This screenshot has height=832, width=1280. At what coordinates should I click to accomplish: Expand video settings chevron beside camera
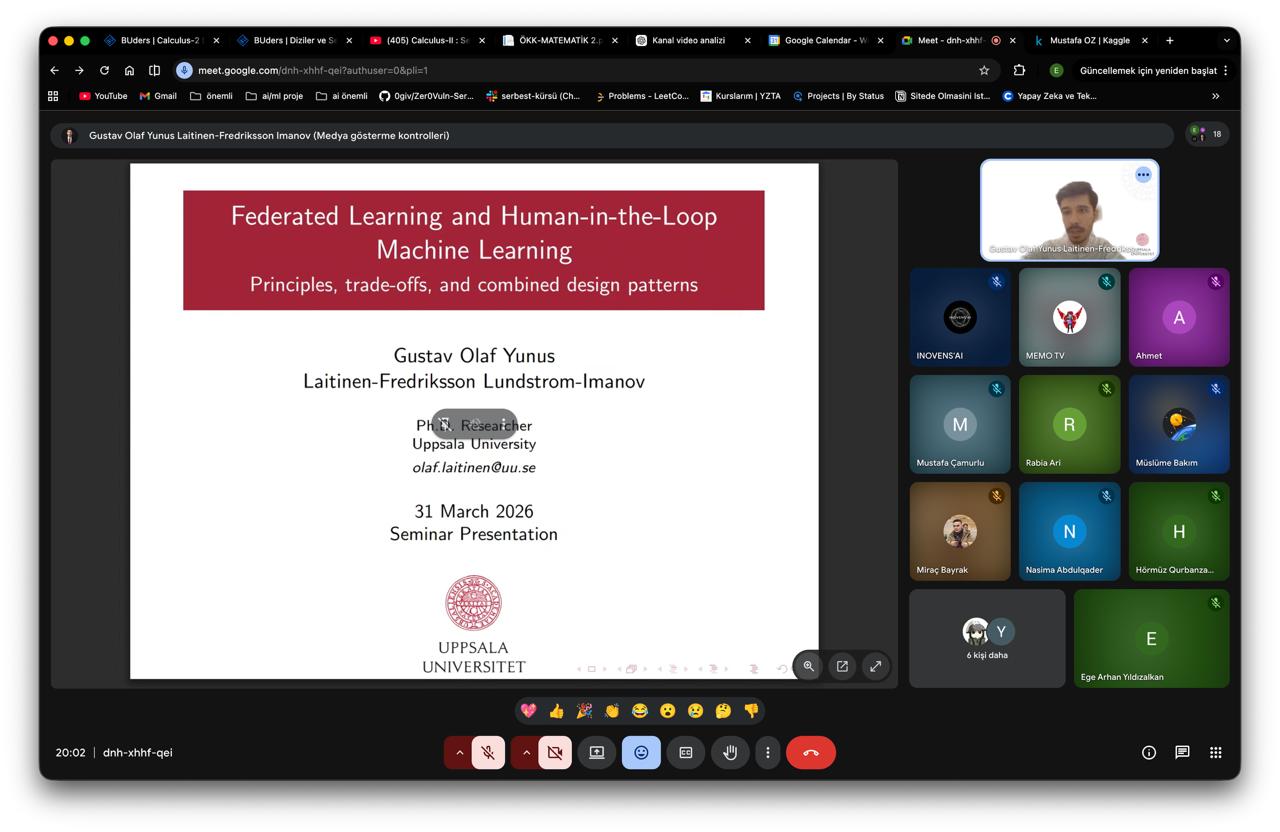click(526, 752)
